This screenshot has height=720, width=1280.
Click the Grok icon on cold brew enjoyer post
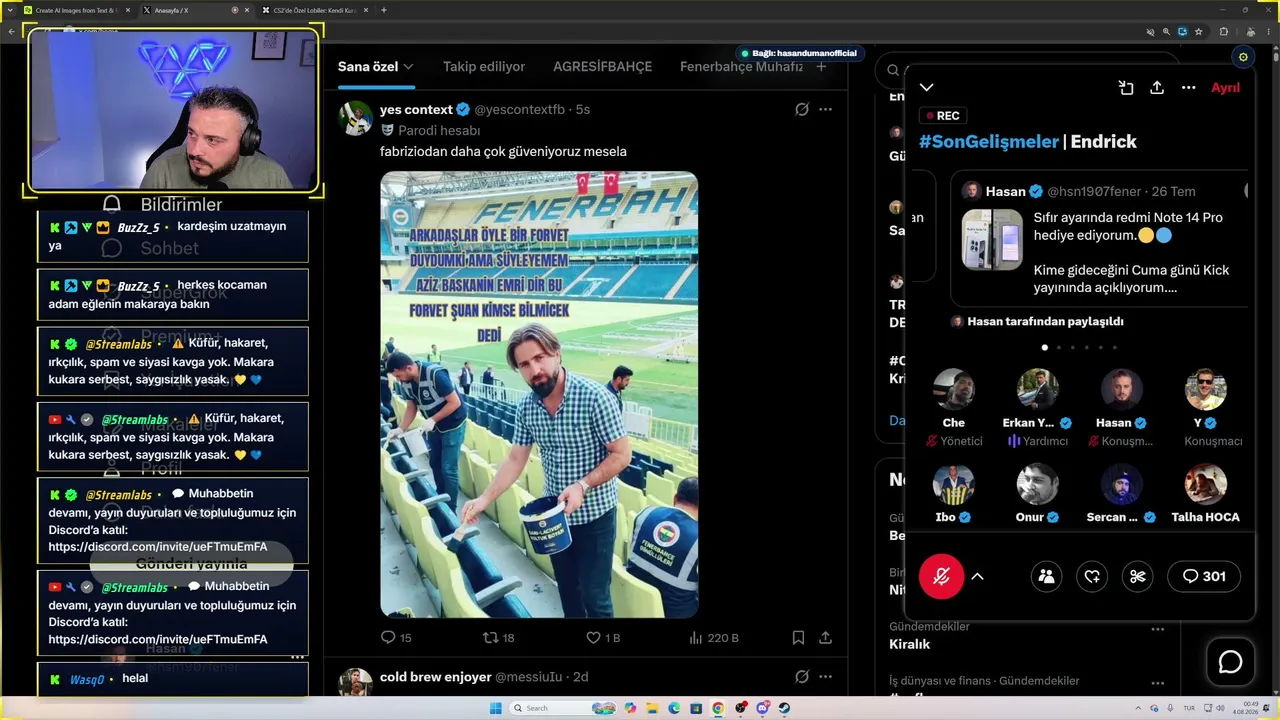click(x=801, y=677)
